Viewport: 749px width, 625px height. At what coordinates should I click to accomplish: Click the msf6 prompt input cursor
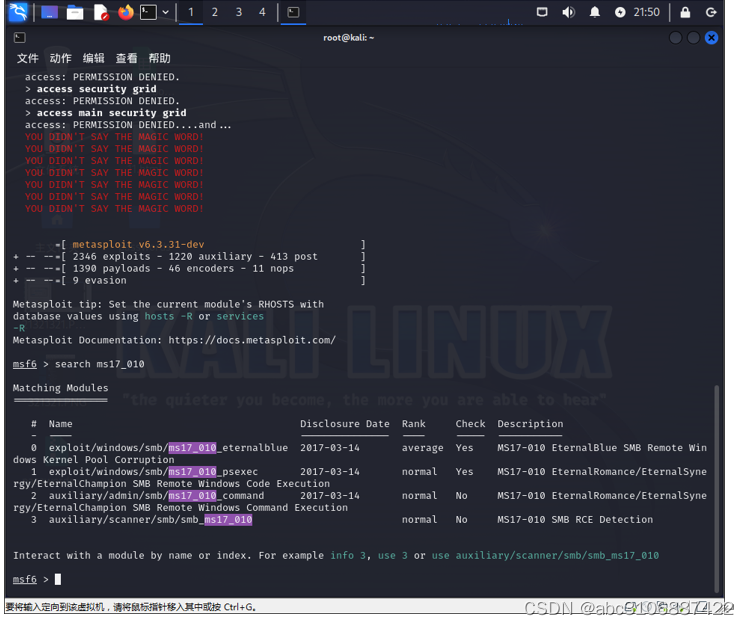coord(58,580)
